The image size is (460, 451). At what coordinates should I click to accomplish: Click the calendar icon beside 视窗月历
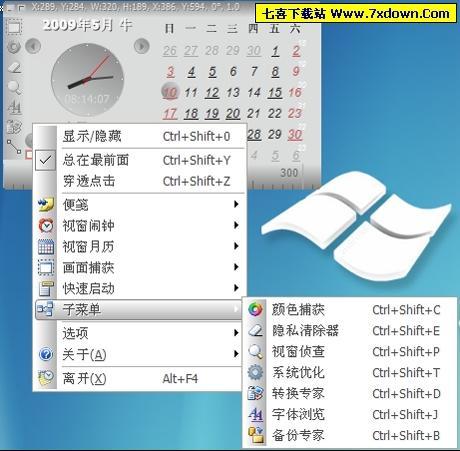(46, 247)
